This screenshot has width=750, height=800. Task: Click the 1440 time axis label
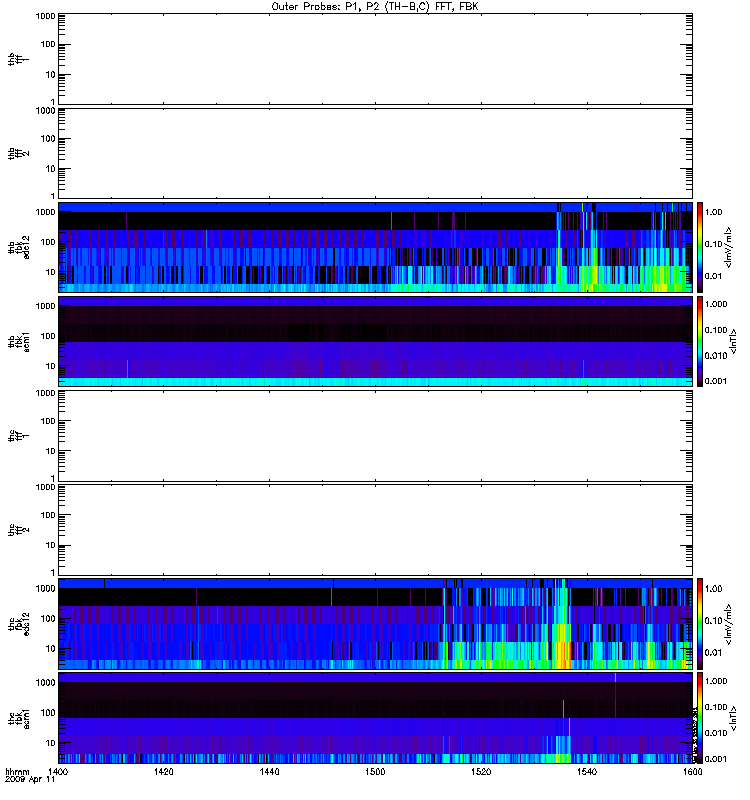point(269,772)
